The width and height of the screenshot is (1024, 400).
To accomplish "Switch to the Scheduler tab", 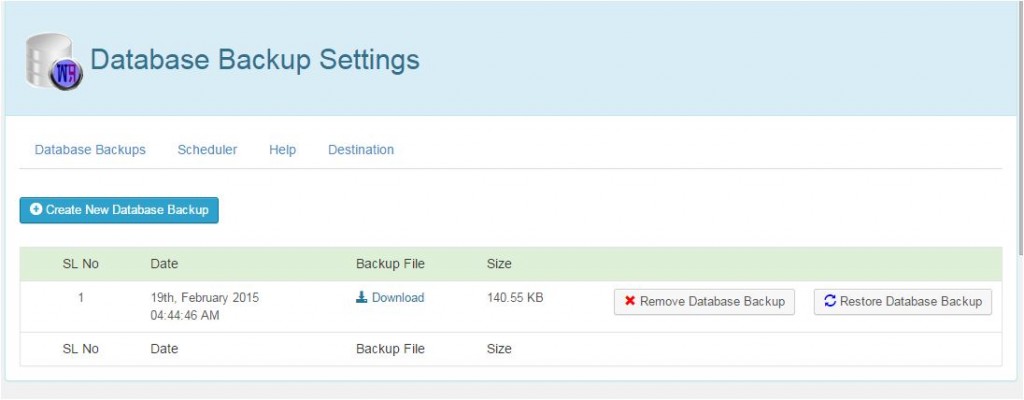I will pyautogui.click(x=207, y=150).
